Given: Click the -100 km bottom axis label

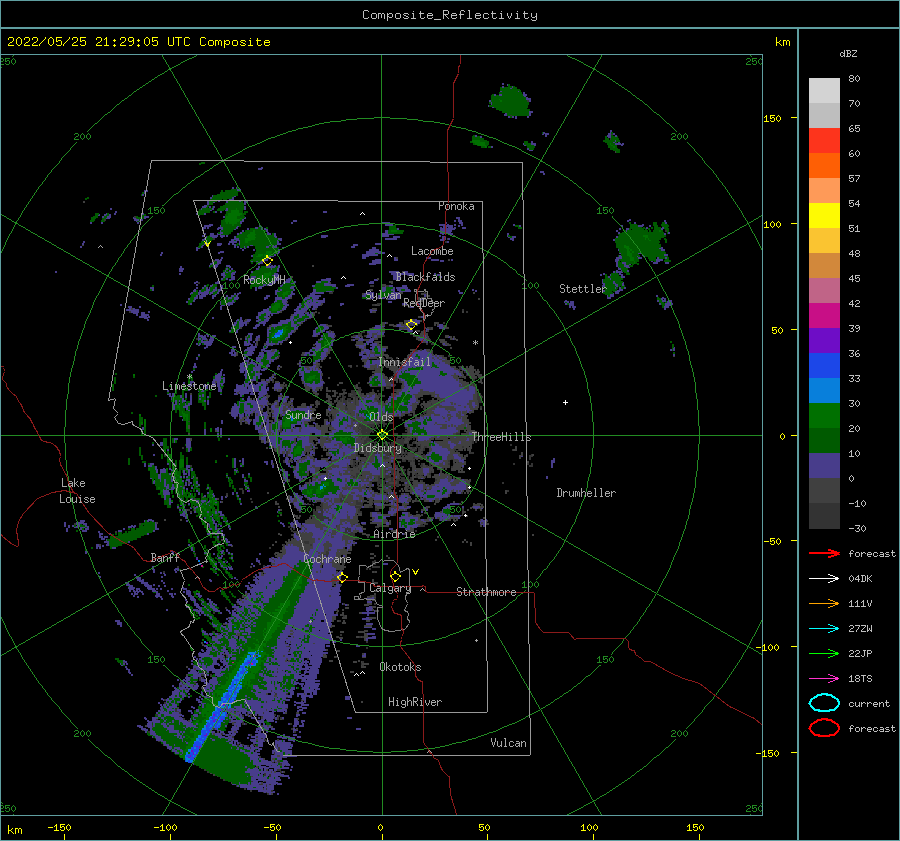Looking at the screenshot, I should [165, 827].
